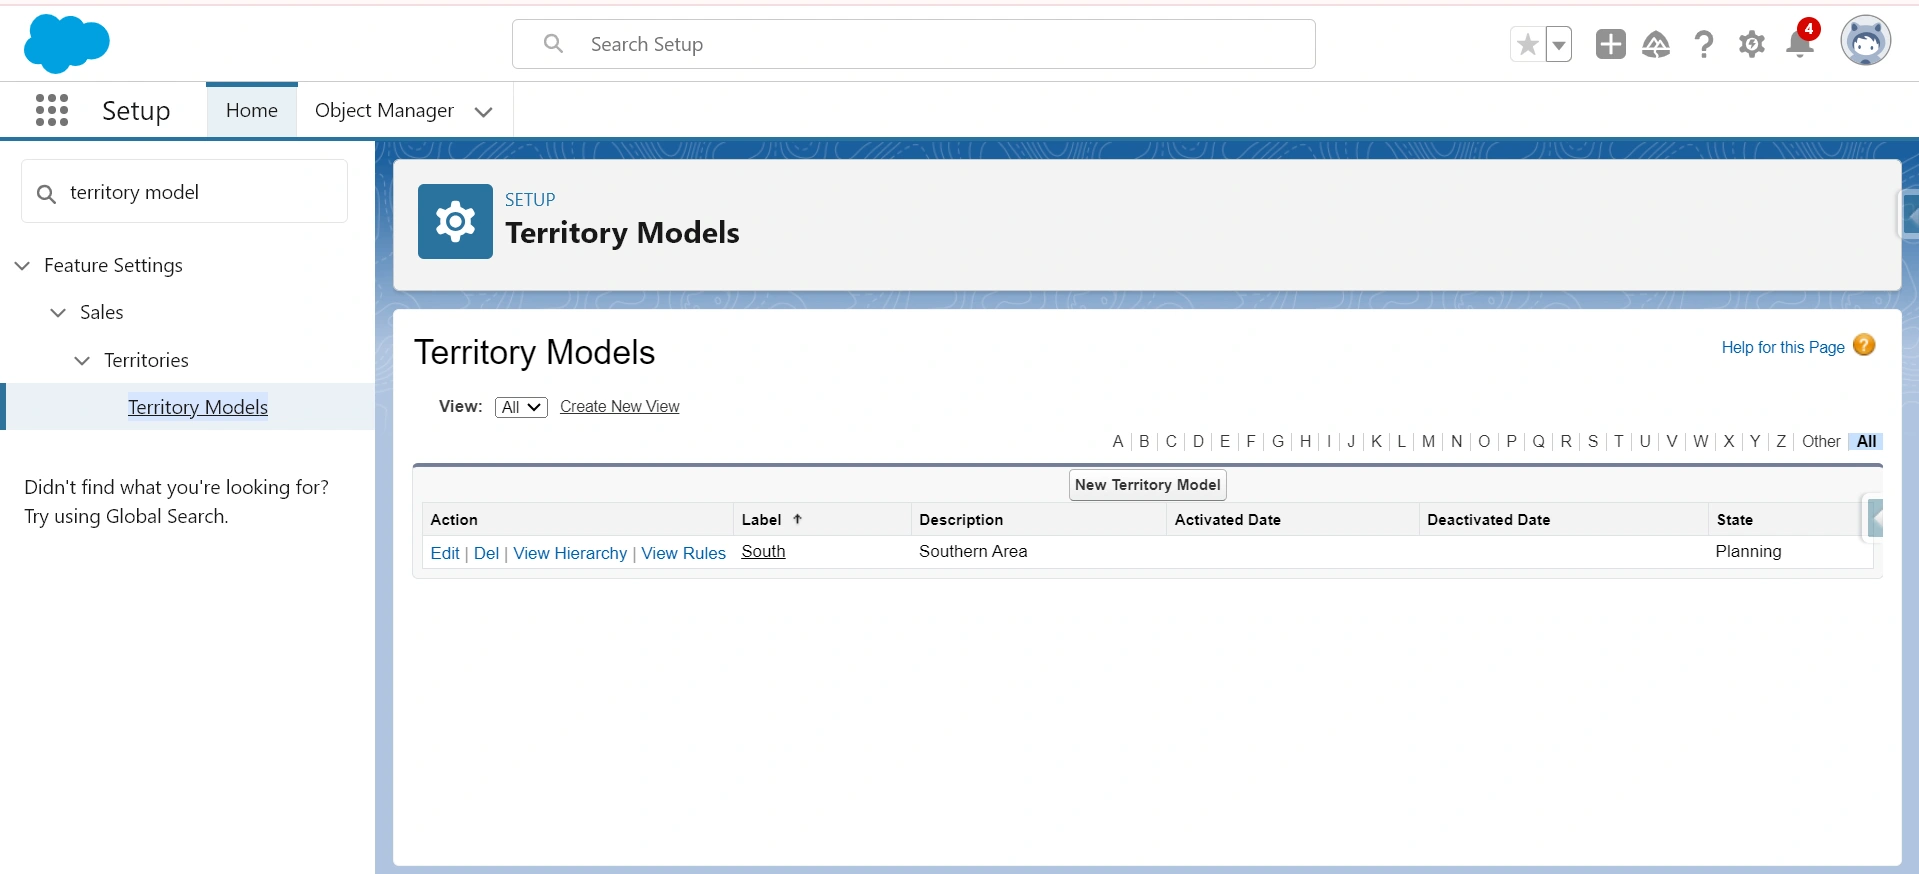Filter list by letter D
The width and height of the screenshot is (1919, 874).
1198,441
